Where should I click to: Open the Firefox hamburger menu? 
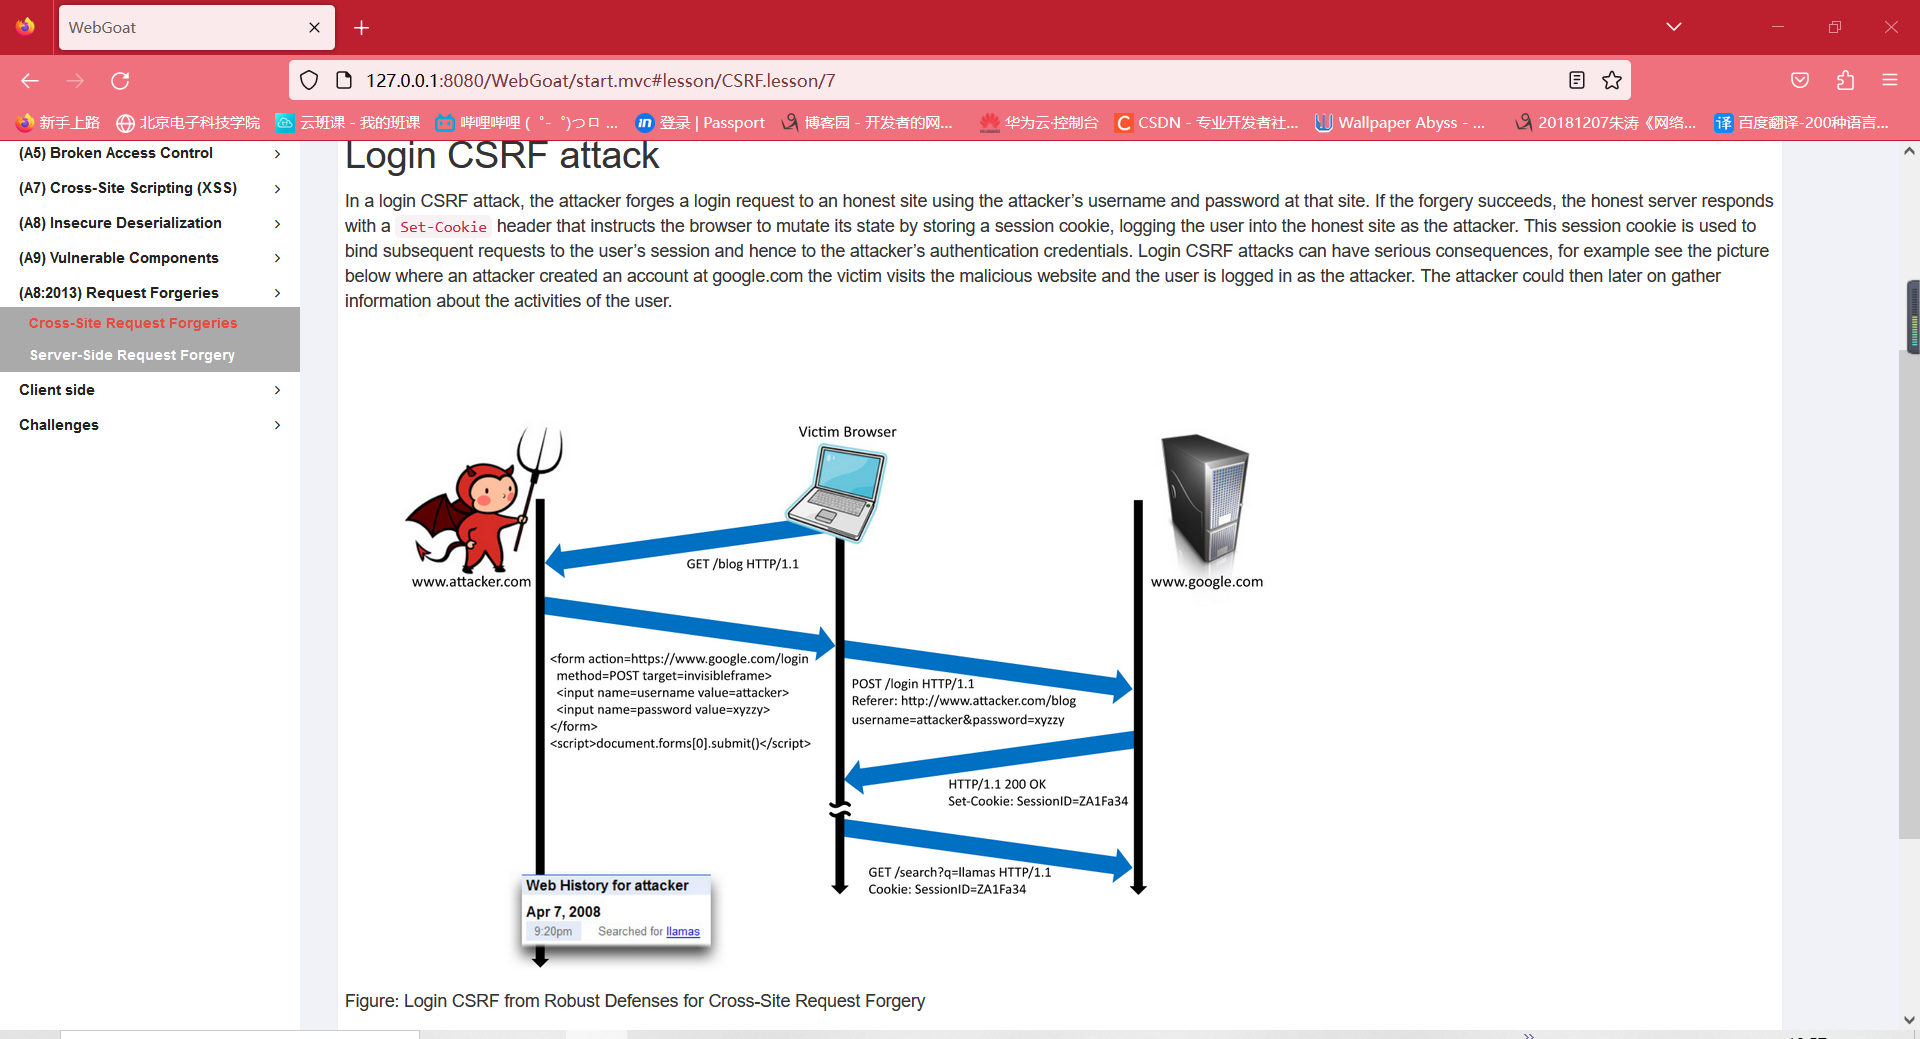point(1890,81)
